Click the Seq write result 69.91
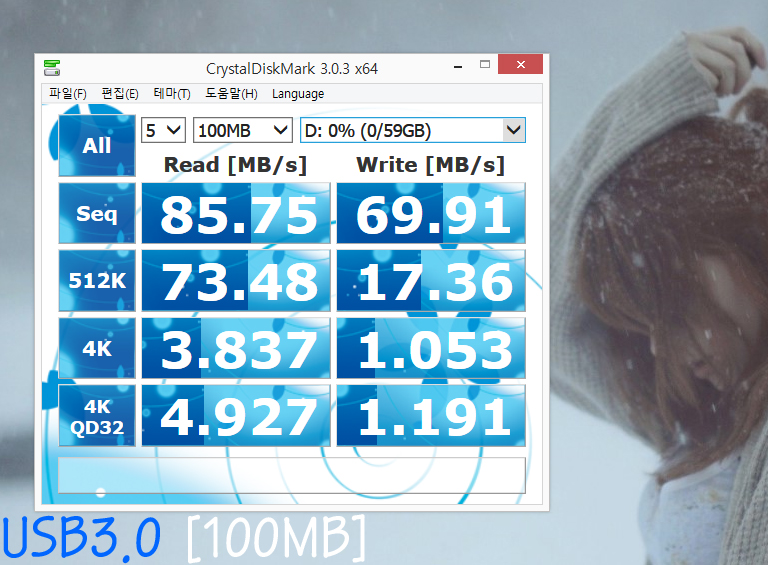The width and height of the screenshot is (768, 565). (431, 213)
